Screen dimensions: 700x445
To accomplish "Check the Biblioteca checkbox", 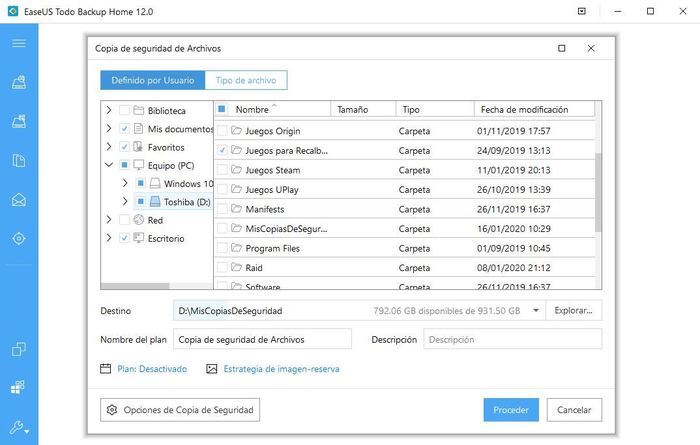I will [x=125, y=110].
